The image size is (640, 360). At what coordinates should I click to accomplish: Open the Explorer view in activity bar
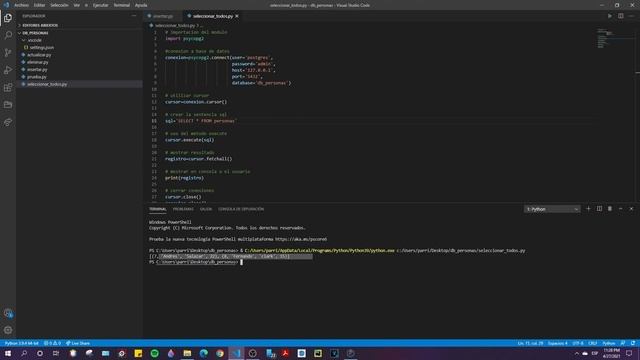tap(8, 18)
